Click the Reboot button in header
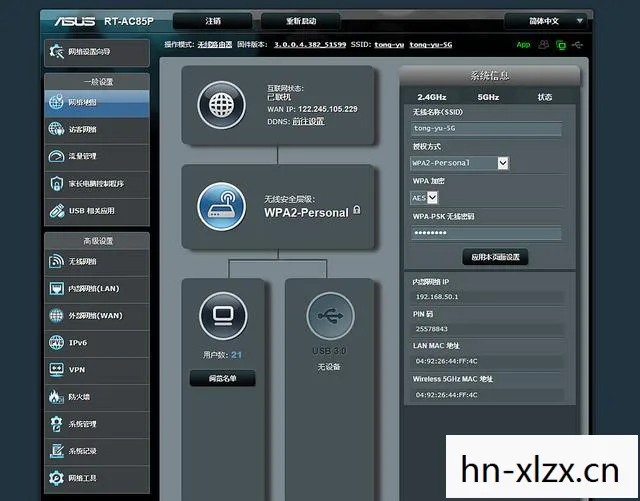This screenshot has height=501, width=640. tap(301, 21)
